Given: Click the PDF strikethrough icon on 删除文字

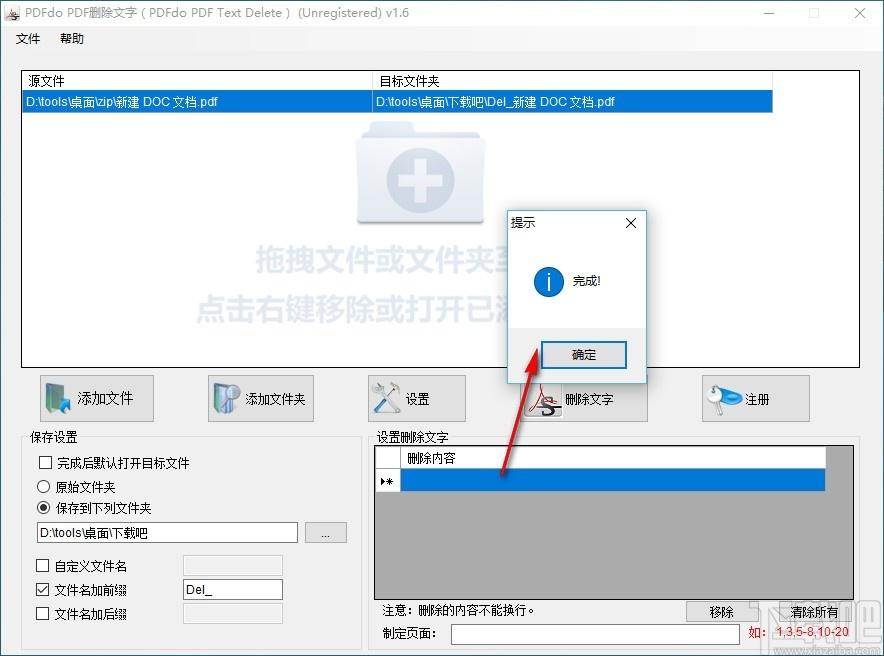Looking at the screenshot, I should [545, 401].
